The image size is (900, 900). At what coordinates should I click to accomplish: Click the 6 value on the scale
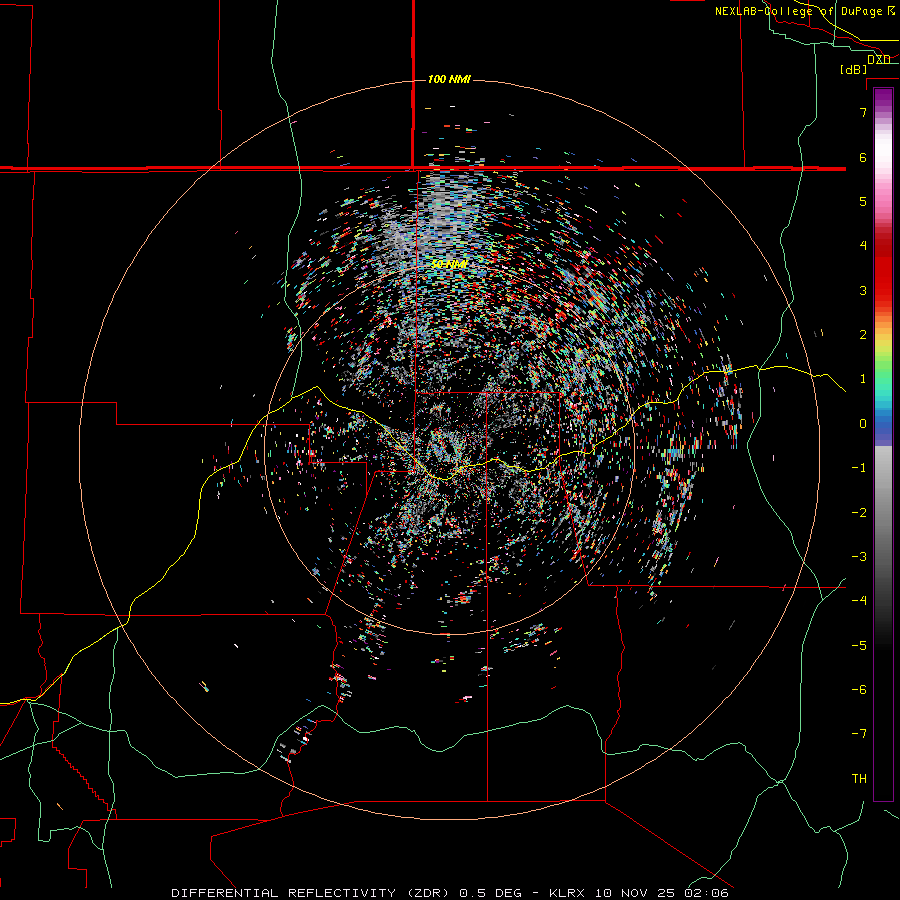point(863,157)
